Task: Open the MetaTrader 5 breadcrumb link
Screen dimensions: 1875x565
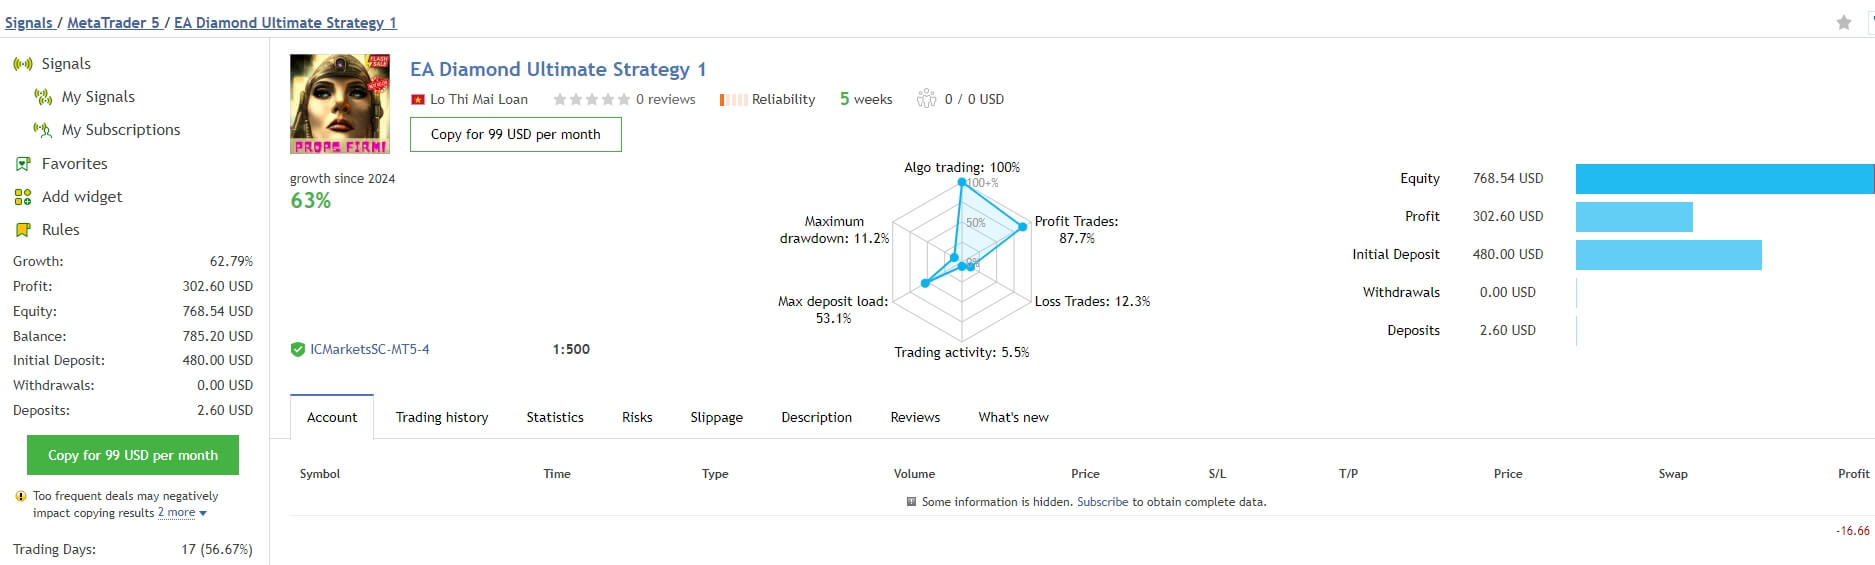Action: pos(113,22)
